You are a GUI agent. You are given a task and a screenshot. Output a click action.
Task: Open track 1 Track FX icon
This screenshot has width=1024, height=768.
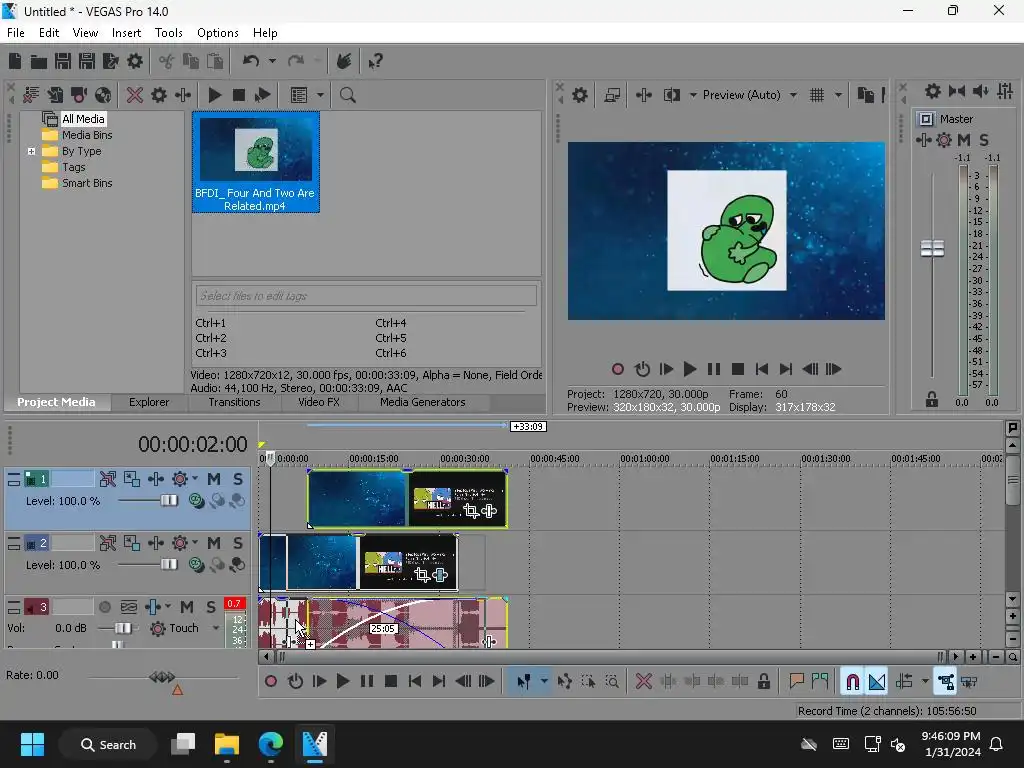coord(180,479)
